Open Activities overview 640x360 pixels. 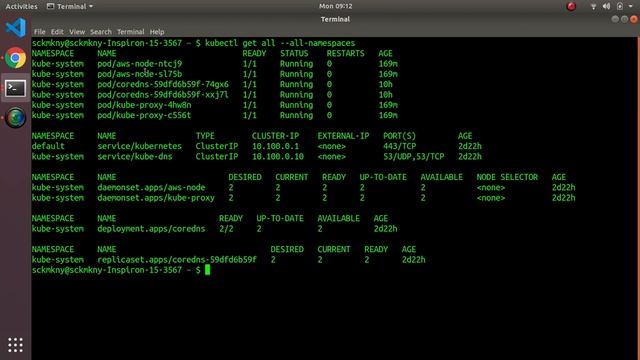[21, 6]
